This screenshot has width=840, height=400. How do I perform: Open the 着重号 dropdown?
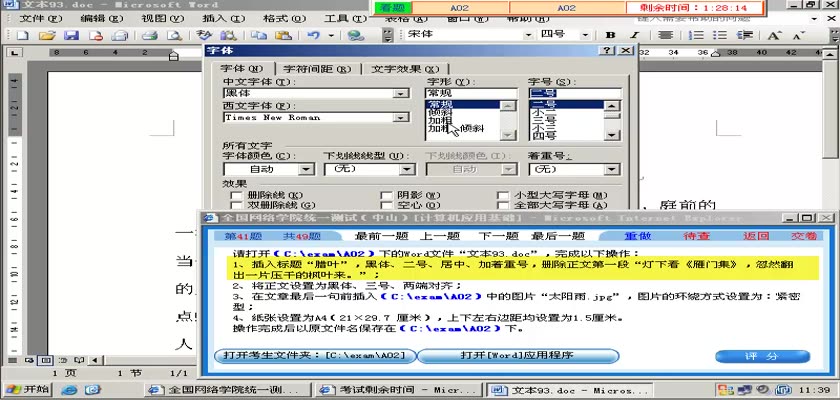(612, 169)
